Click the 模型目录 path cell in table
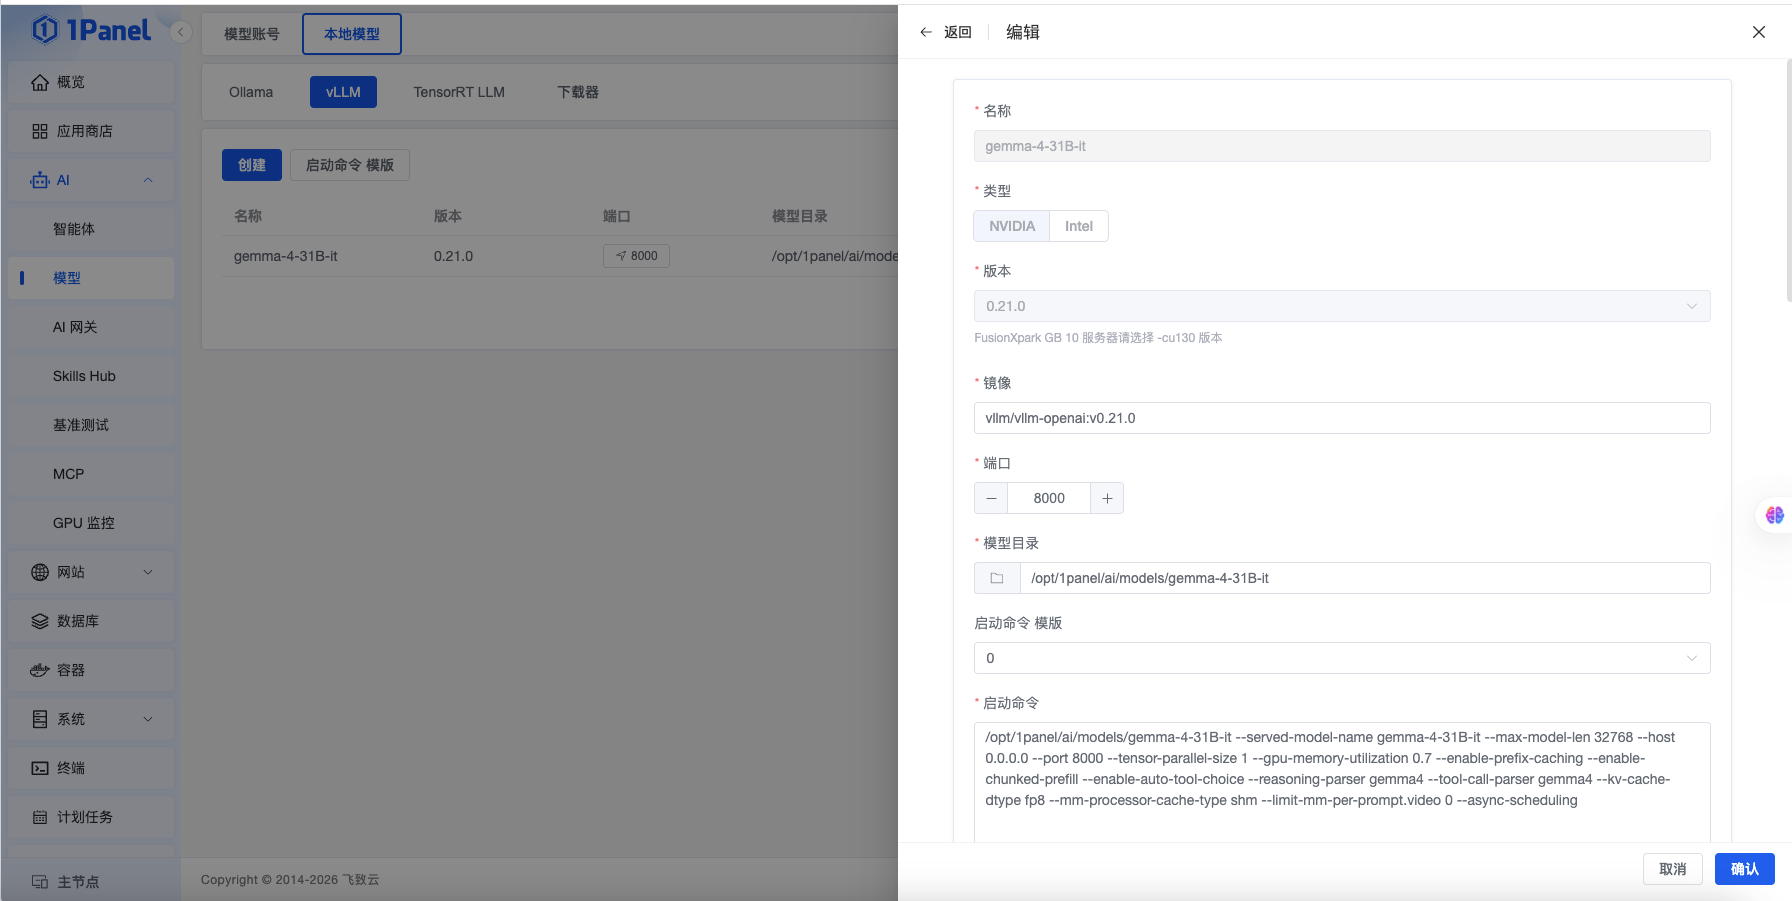The width and height of the screenshot is (1792, 901). (835, 256)
